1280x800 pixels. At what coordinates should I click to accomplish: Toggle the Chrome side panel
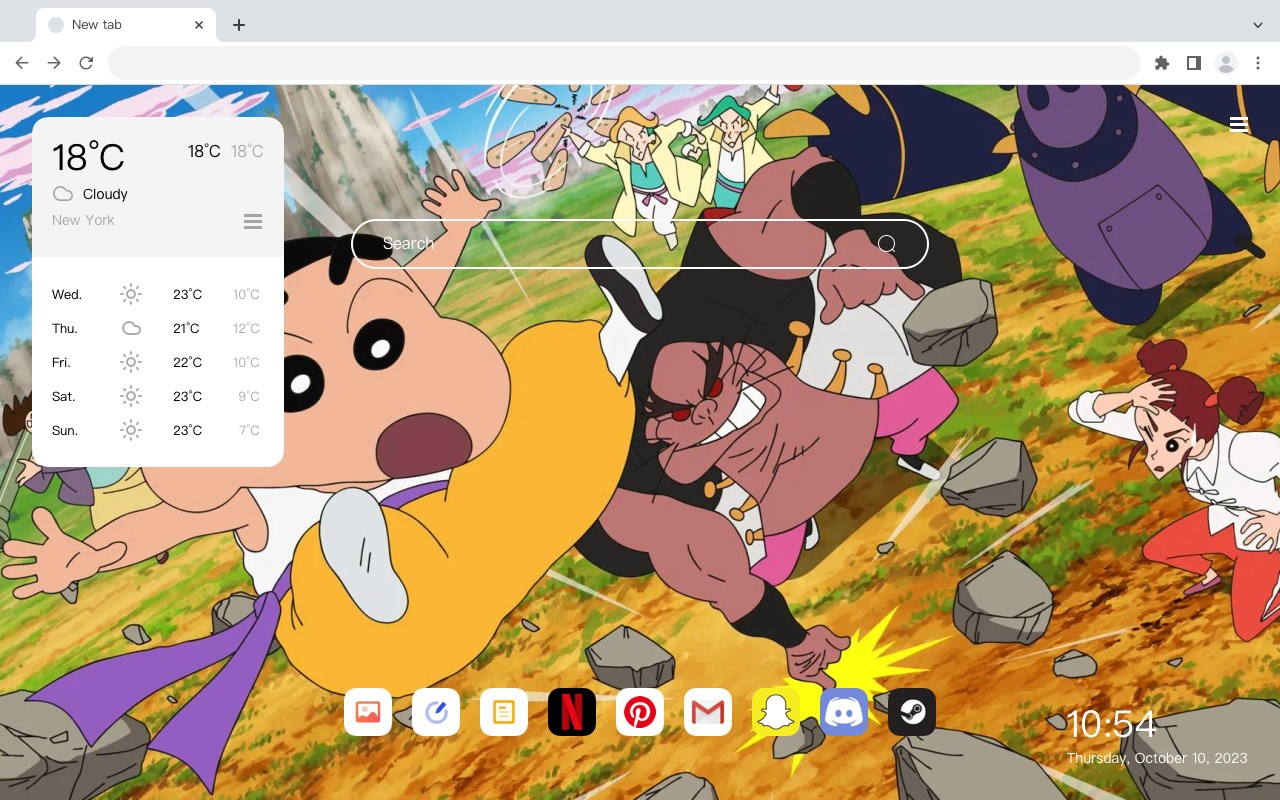1193,63
